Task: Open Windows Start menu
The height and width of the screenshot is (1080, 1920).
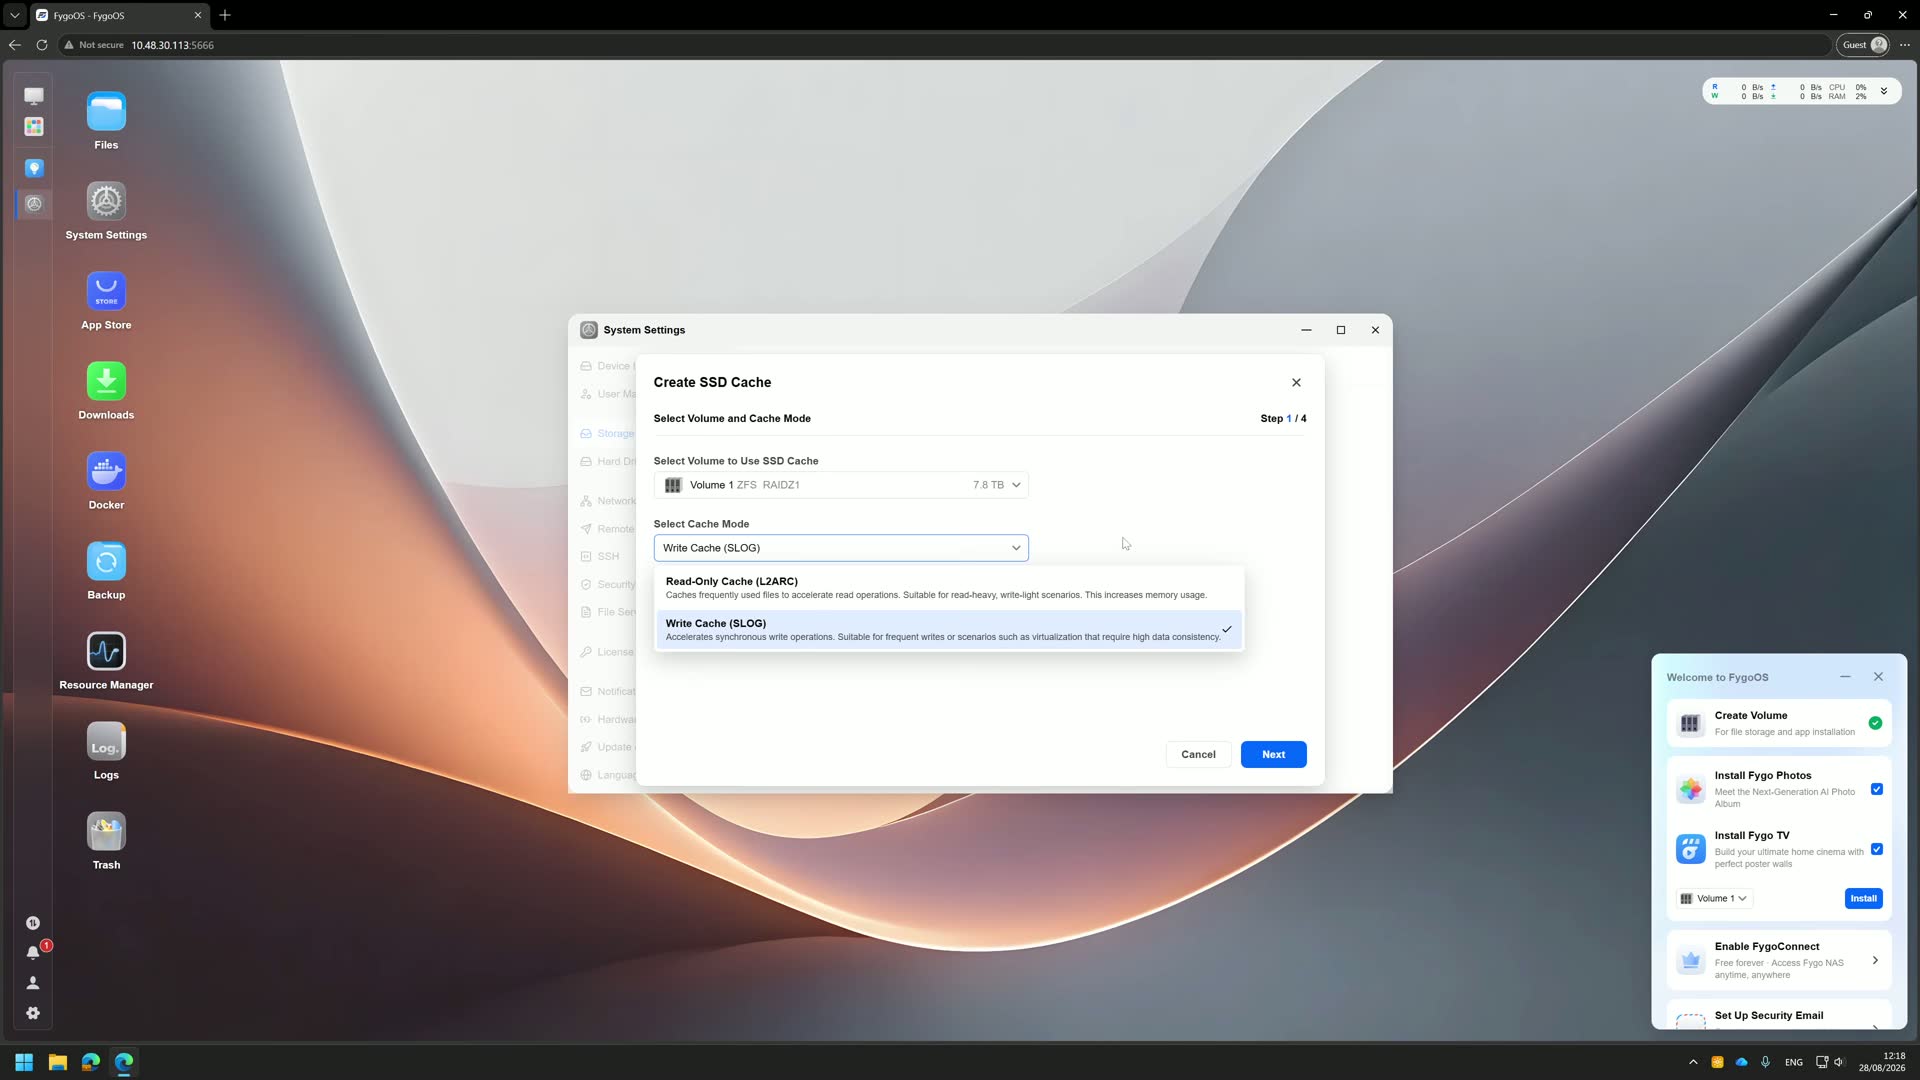Action: point(24,1062)
